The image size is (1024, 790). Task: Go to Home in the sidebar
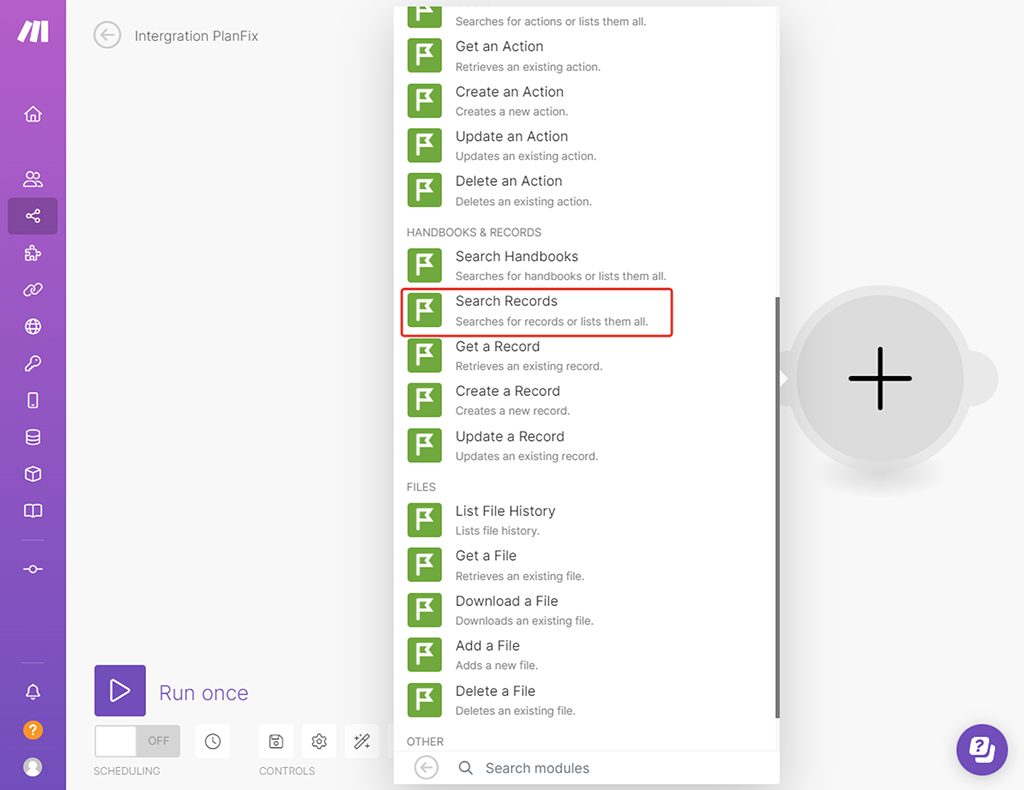(33, 114)
